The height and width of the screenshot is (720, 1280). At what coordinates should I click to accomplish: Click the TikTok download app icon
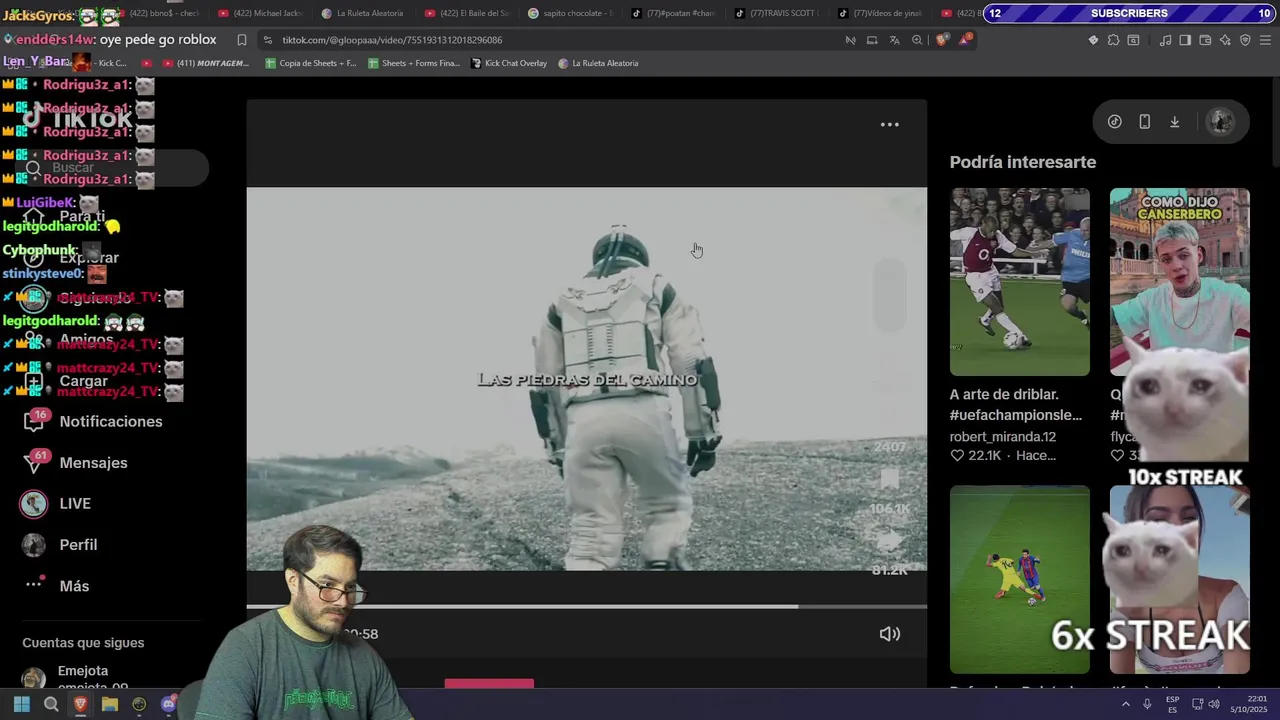(1175, 122)
